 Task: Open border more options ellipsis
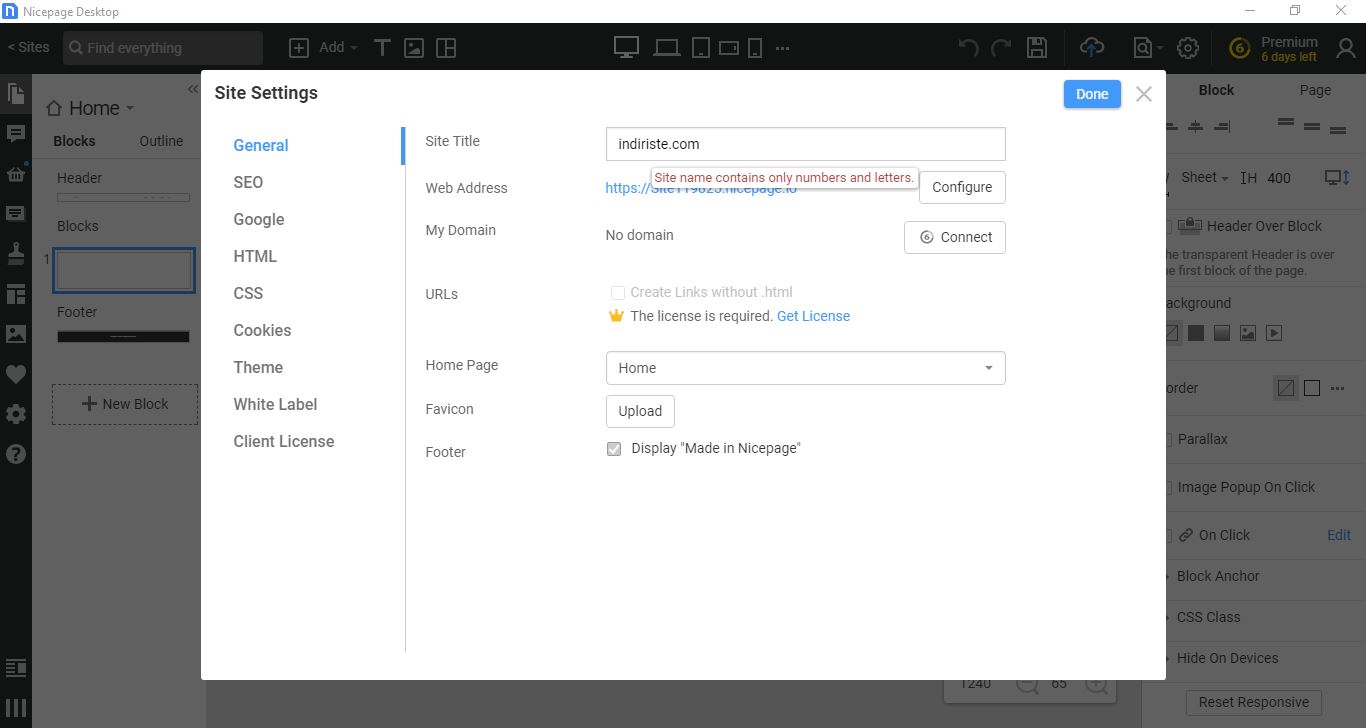1338,388
